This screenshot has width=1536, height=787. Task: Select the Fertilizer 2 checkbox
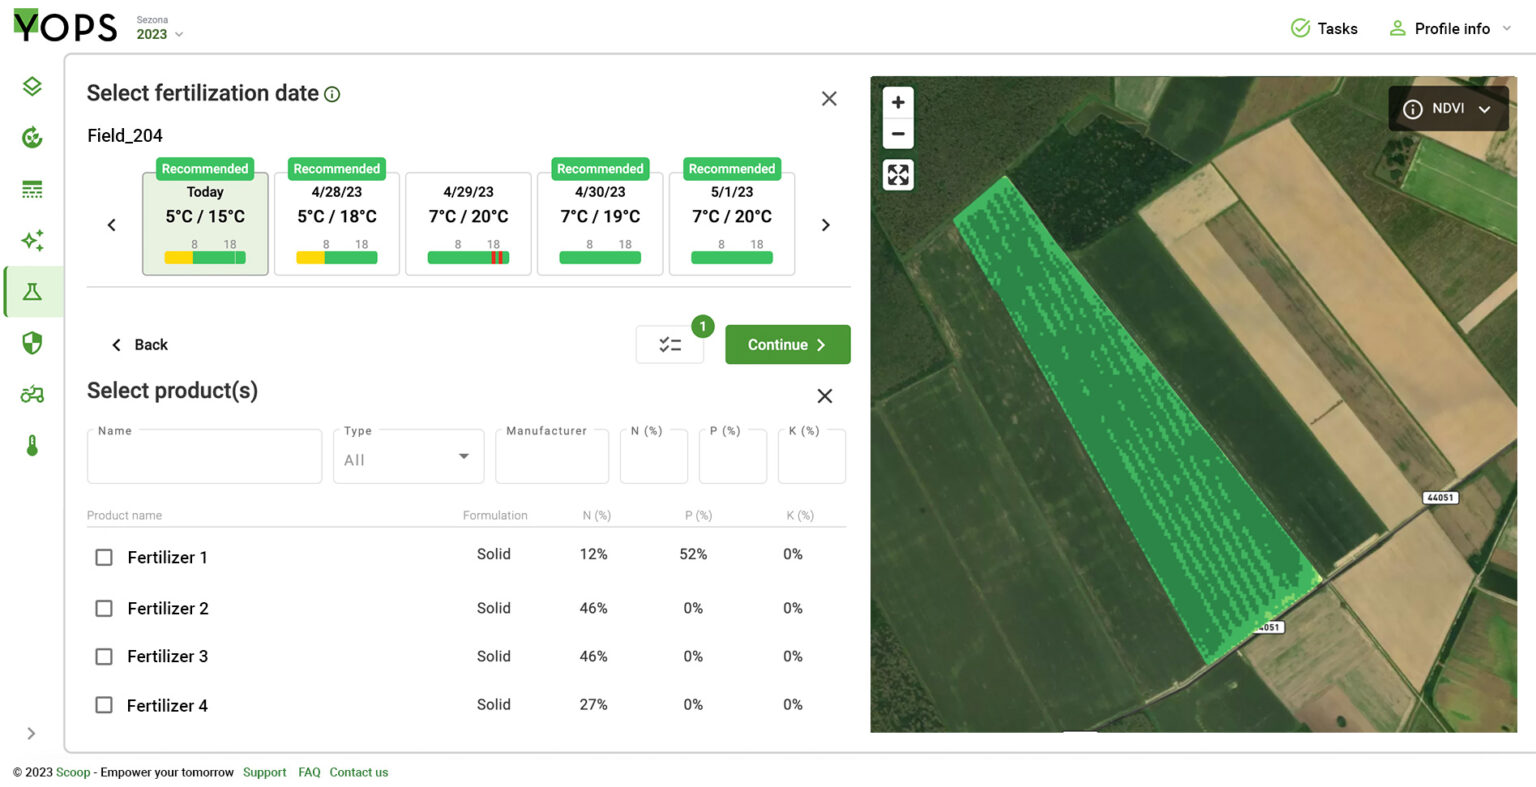(104, 608)
